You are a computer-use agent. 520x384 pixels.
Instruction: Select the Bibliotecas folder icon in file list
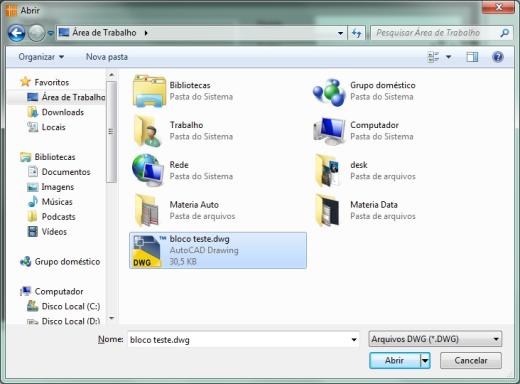[x=149, y=91]
